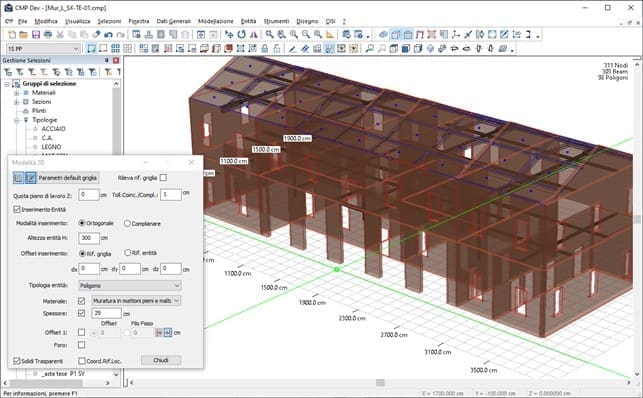Click the Toll.Coinc./Compl. input field
The width and height of the screenshot is (643, 398).
[171, 194]
